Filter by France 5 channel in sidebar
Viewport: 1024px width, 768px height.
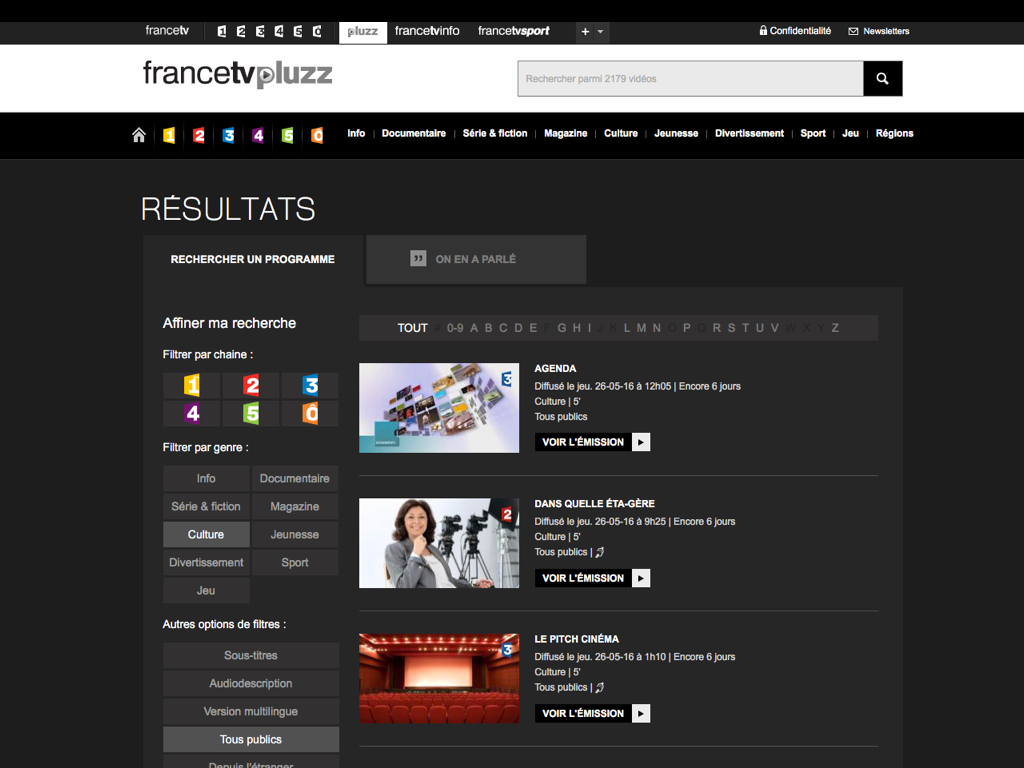[251, 413]
